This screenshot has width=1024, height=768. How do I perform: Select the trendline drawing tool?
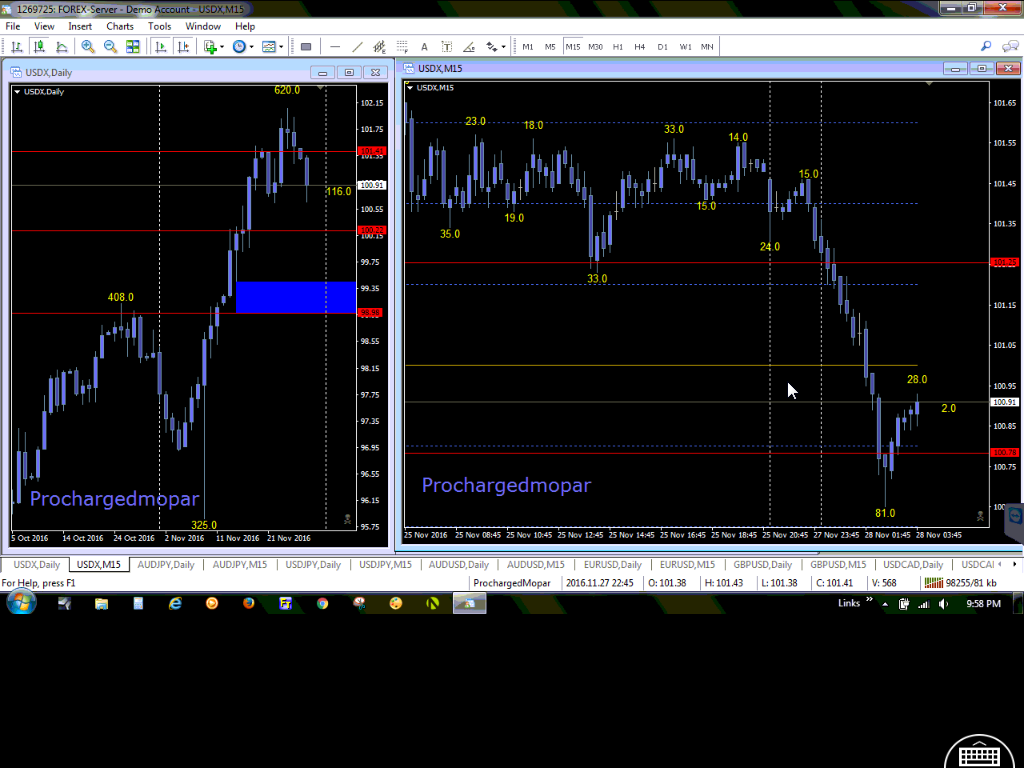coord(358,47)
